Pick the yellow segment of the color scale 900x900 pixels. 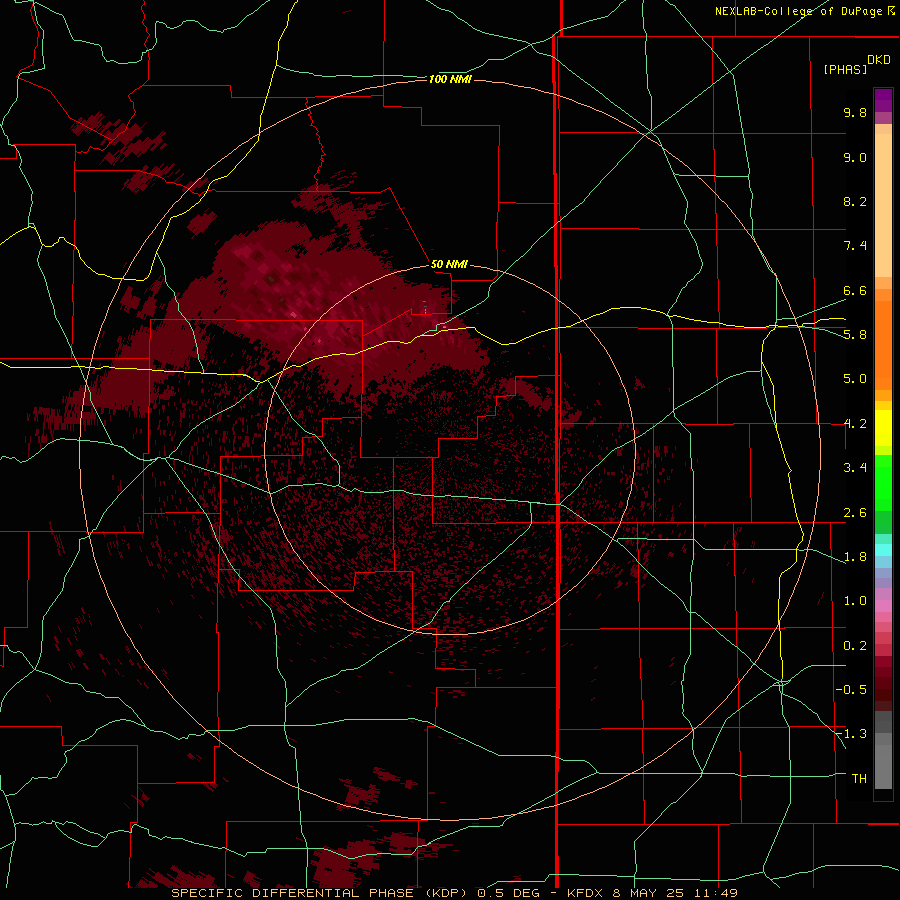(x=883, y=428)
